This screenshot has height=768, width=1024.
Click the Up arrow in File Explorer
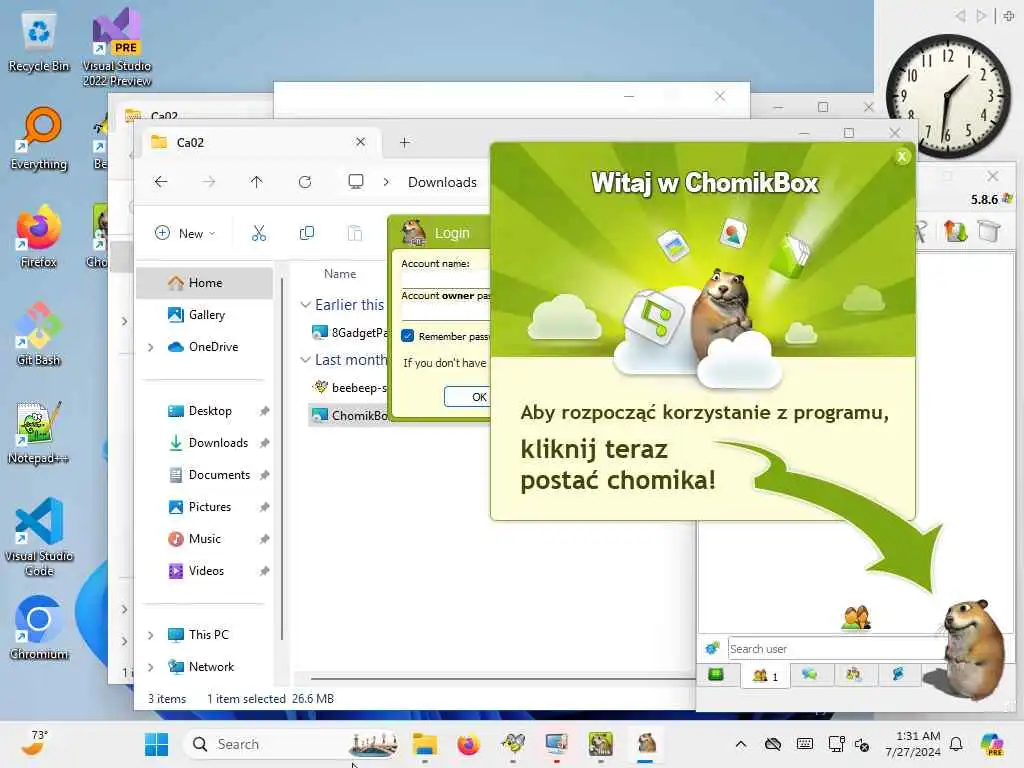[257, 182]
